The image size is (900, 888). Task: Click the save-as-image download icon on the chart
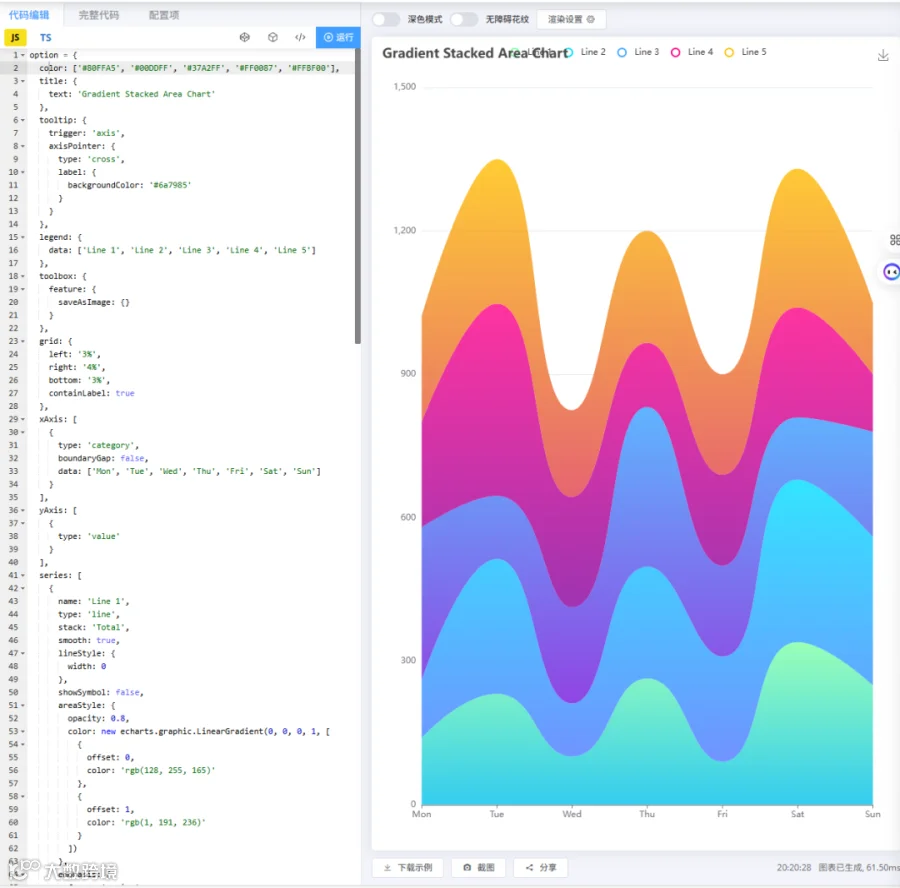click(883, 55)
